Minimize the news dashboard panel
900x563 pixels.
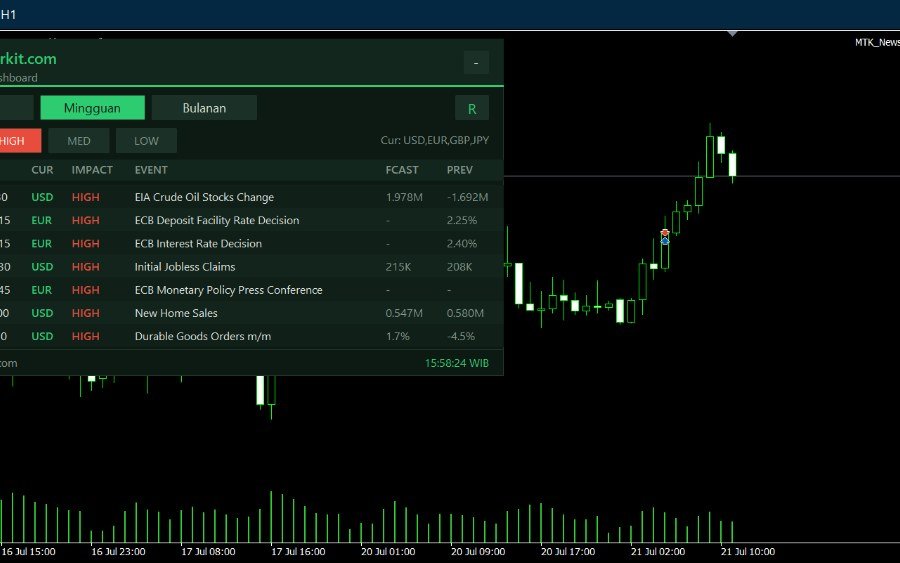click(x=476, y=63)
